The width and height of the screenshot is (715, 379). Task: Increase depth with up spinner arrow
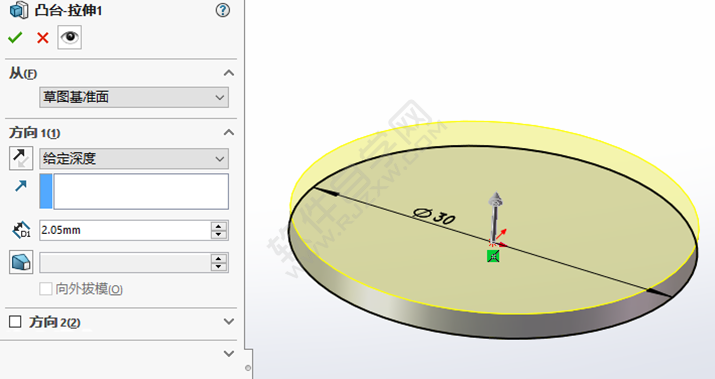click(219, 226)
